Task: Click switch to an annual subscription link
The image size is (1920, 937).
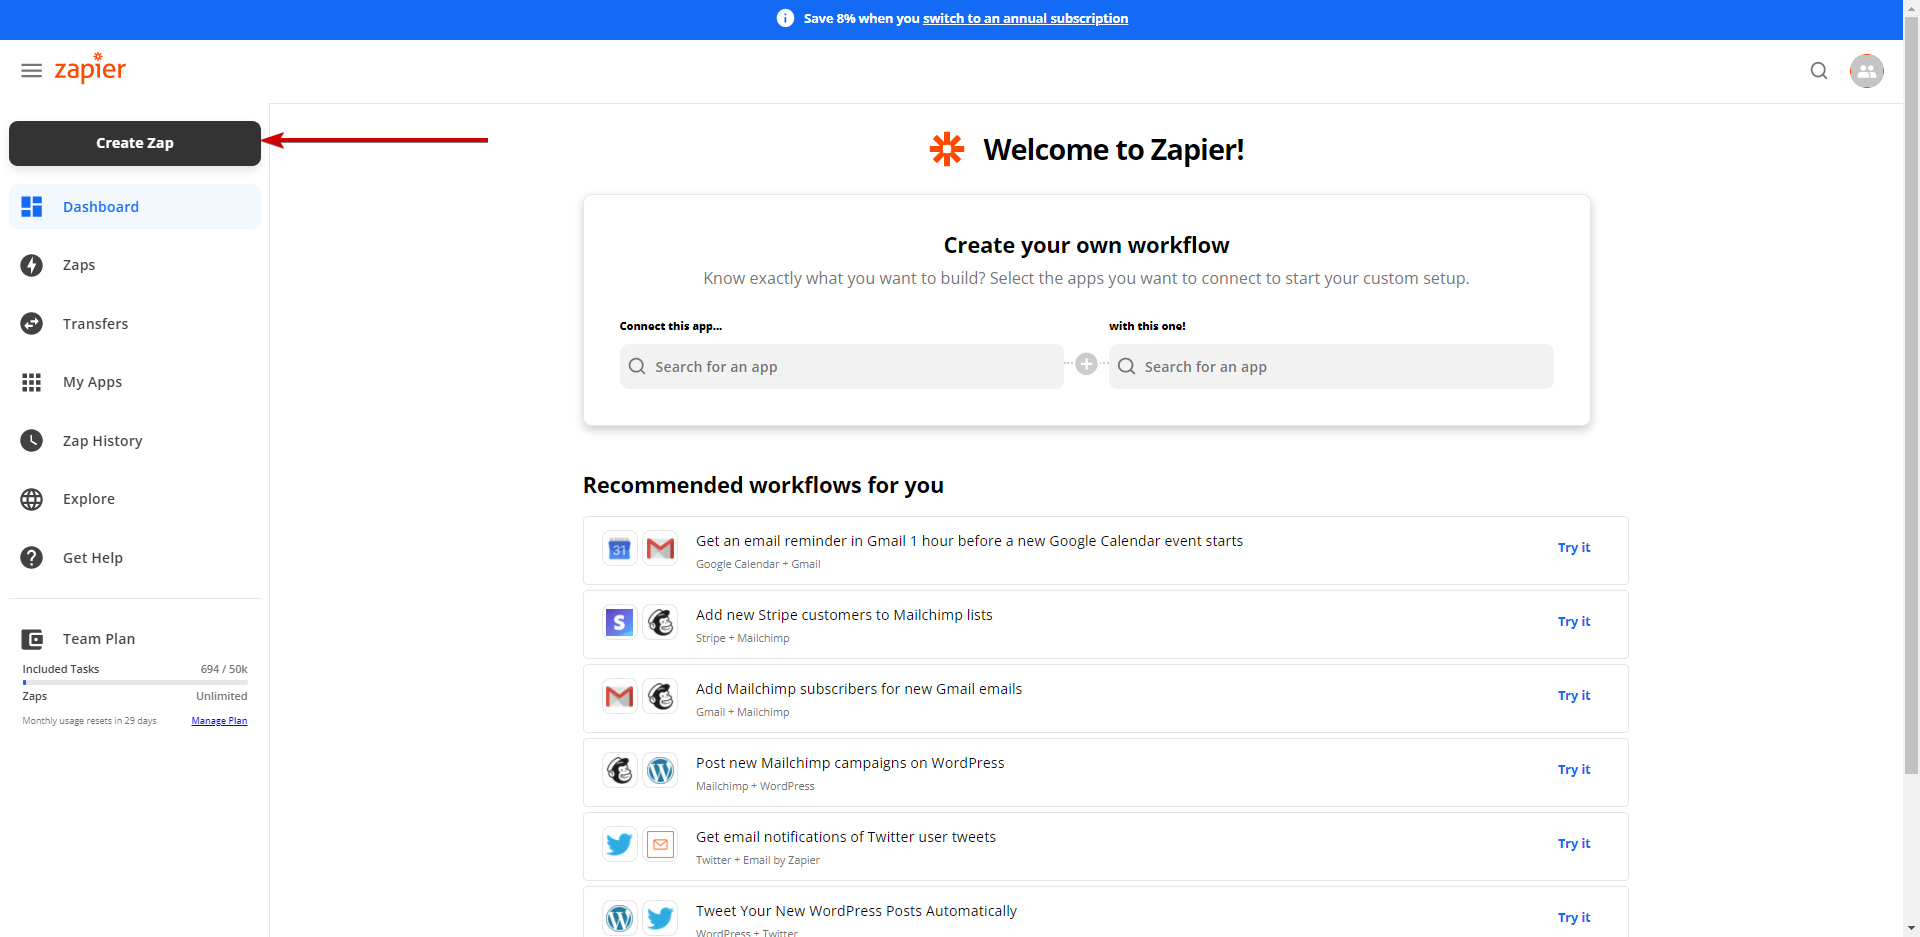Action: [1025, 18]
